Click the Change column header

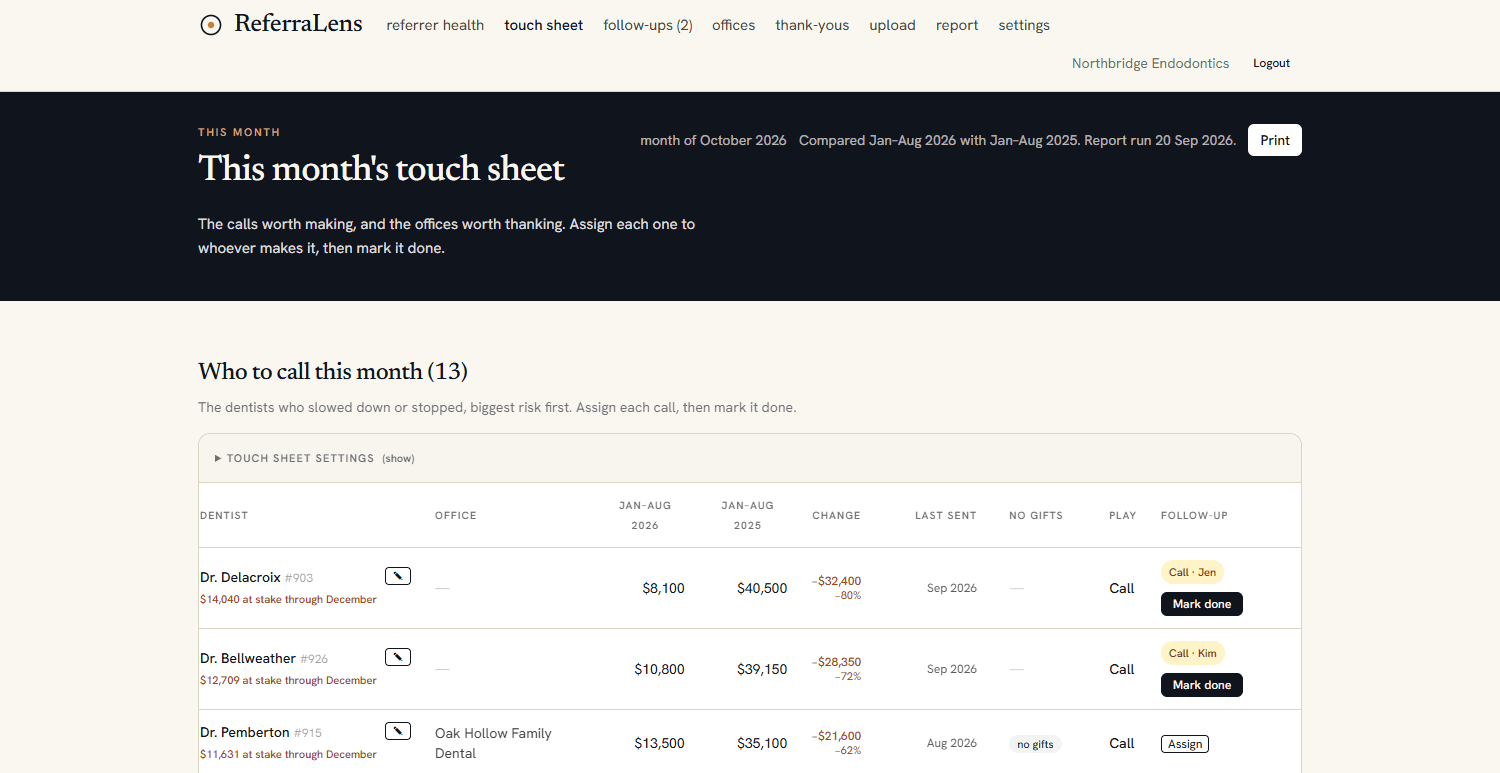[x=836, y=515]
